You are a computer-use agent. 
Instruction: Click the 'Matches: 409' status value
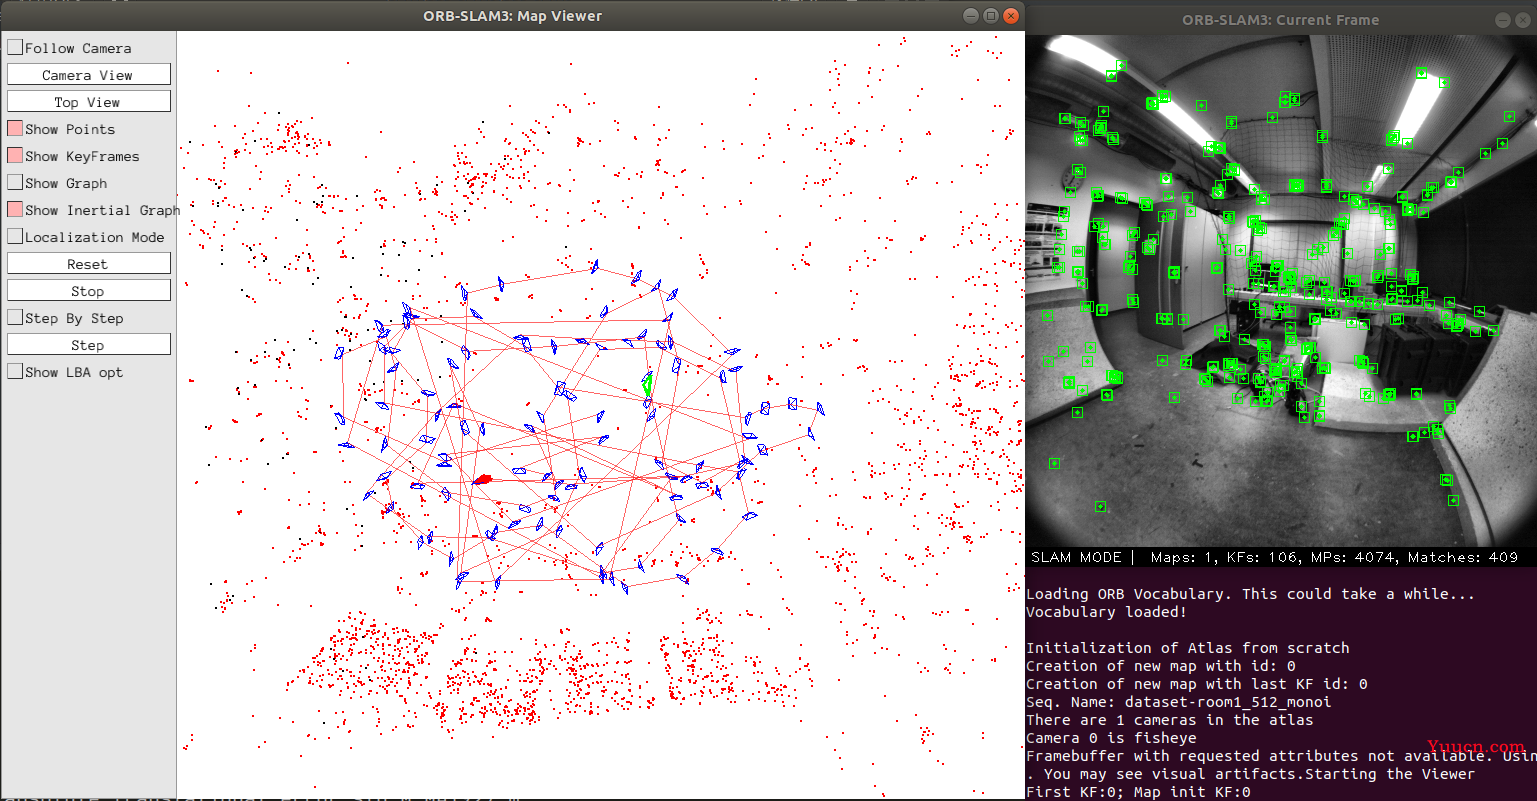(x=1462, y=557)
